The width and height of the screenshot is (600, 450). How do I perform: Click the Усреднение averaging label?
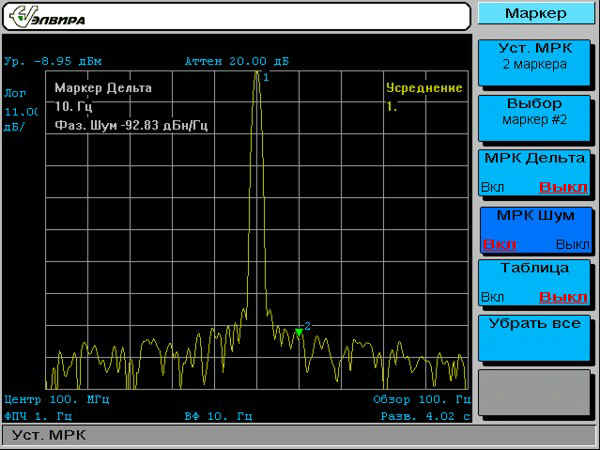point(424,88)
